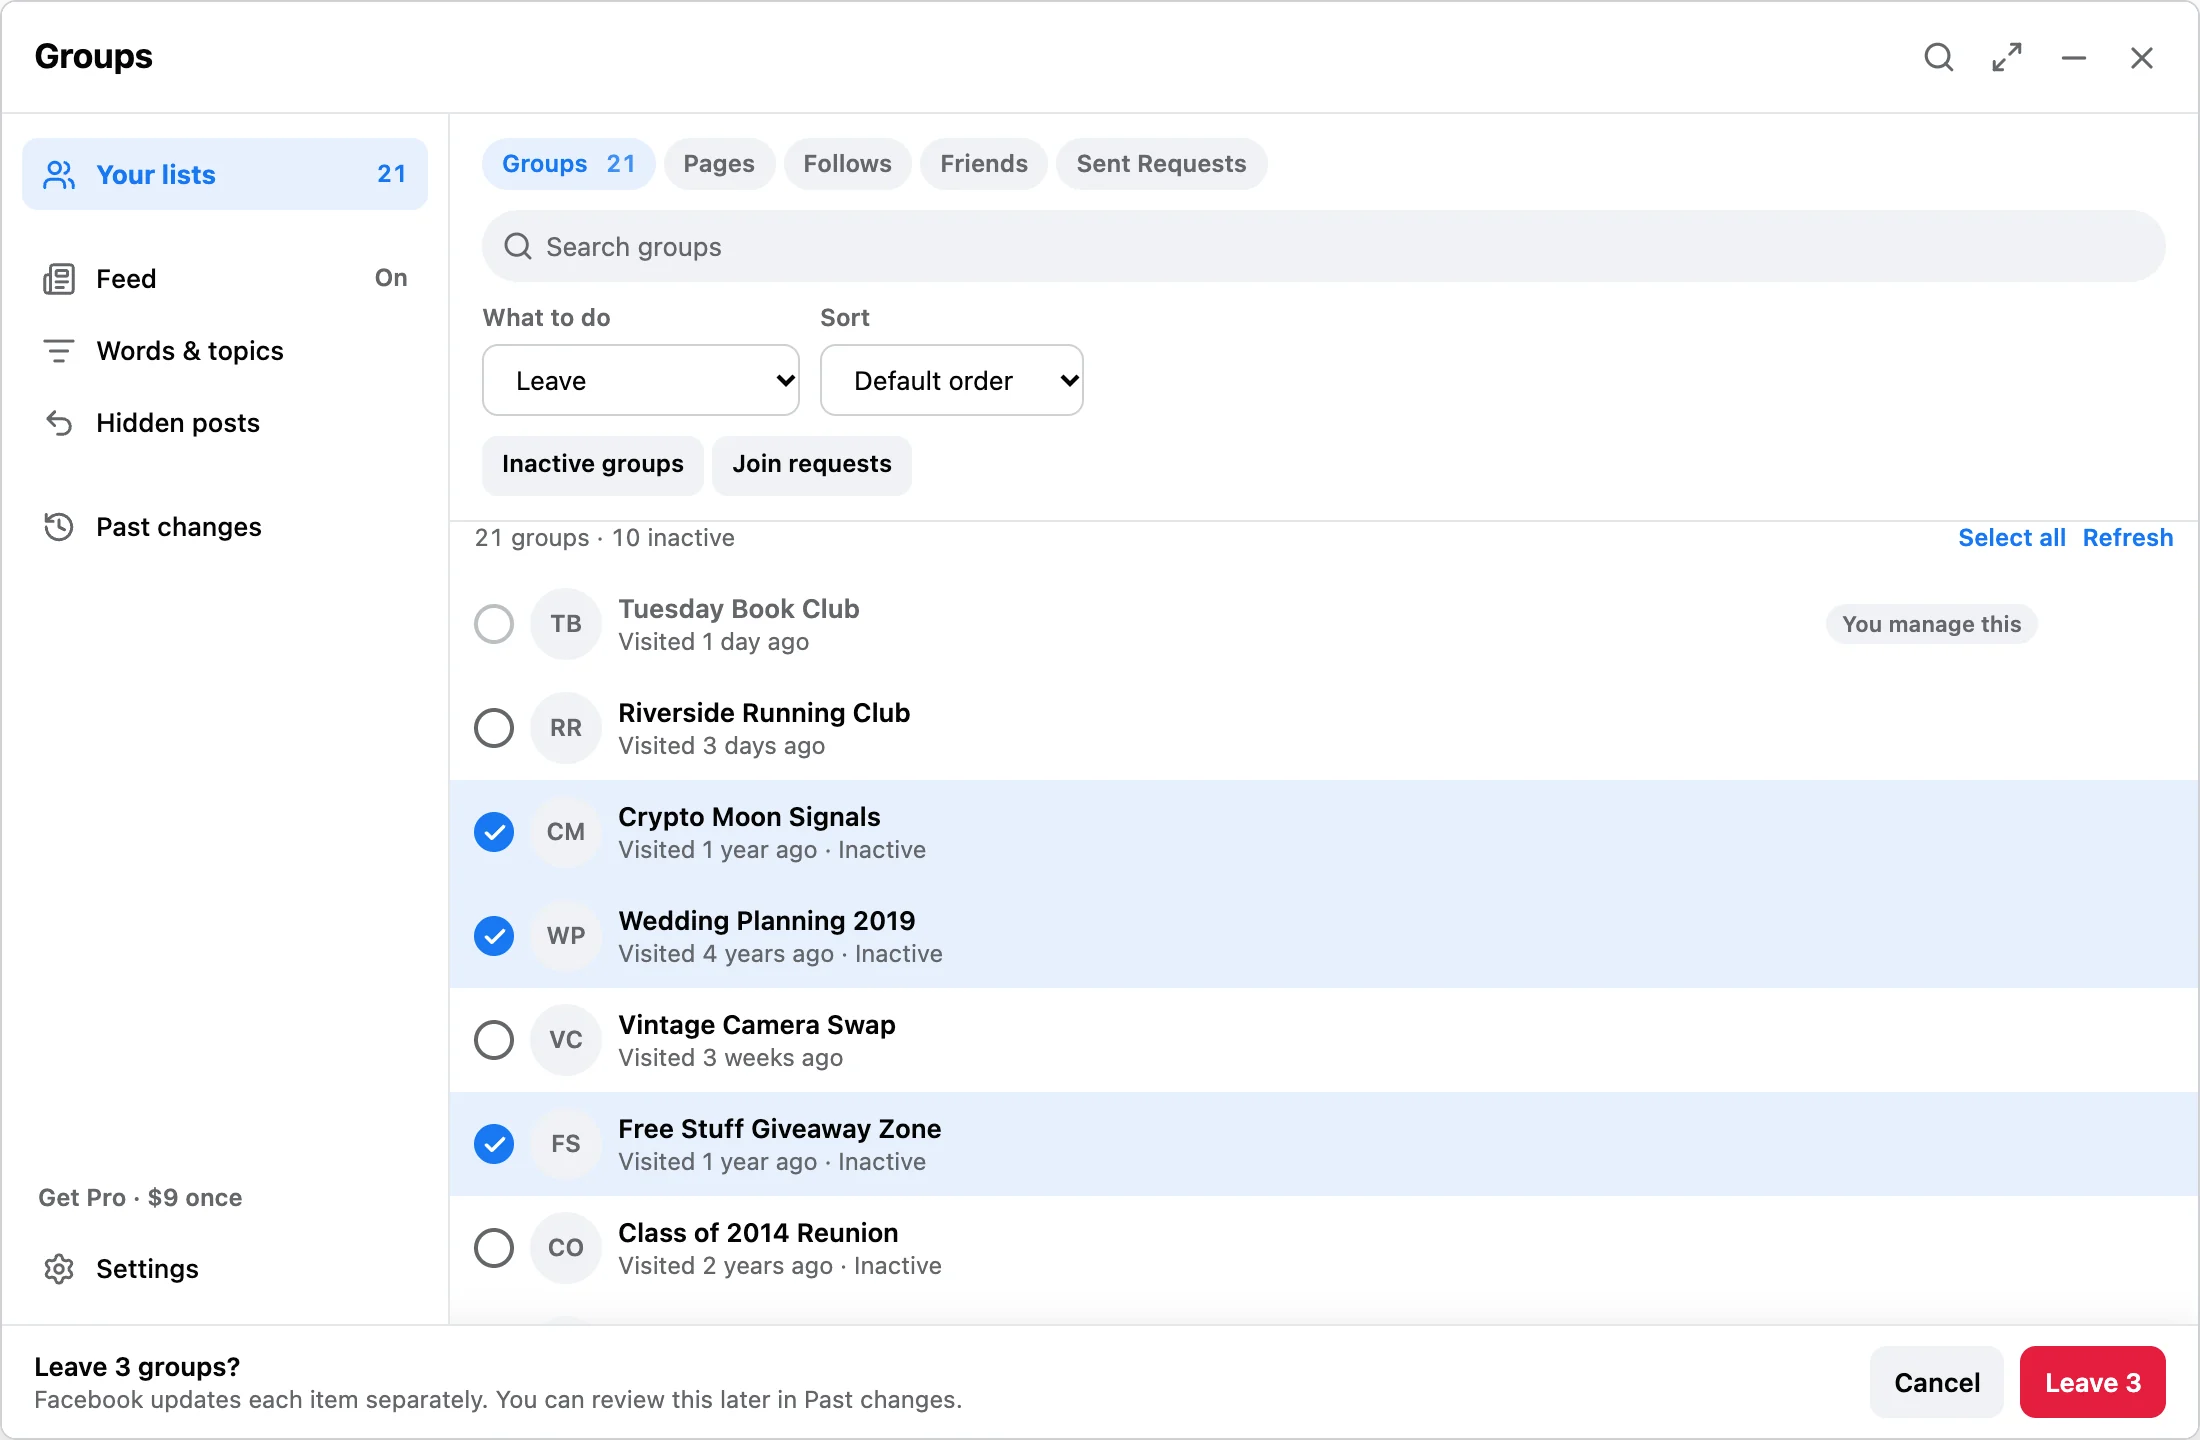
Task: Uncheck Wedding Planning 2019
Action: click(494, 936)
